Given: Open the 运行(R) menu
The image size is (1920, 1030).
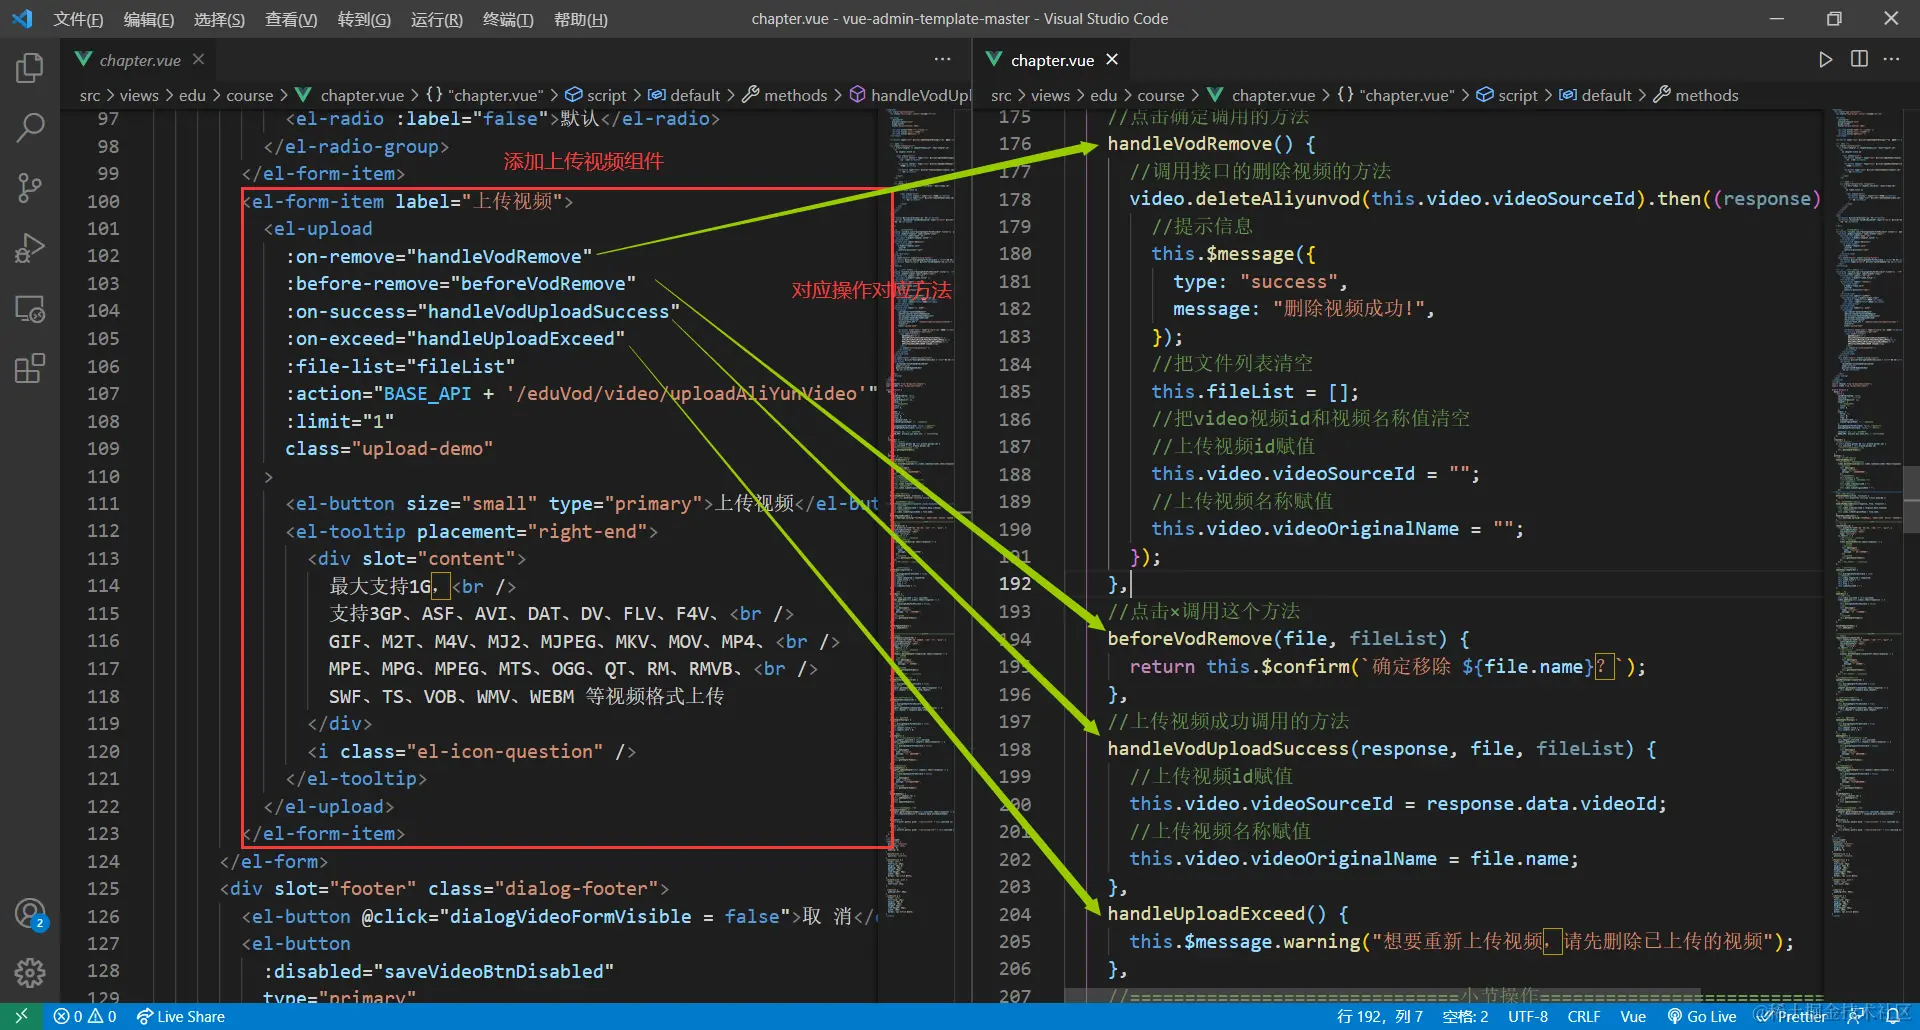Looking at the screenshot, I should [x=437, y=19].
